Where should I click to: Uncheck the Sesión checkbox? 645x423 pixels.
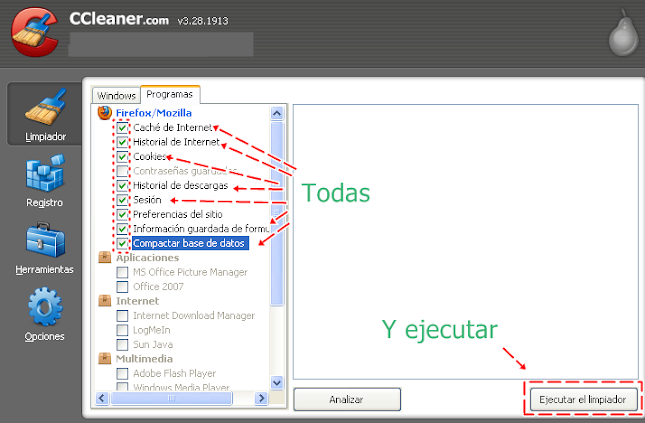[x=122, y=200]
